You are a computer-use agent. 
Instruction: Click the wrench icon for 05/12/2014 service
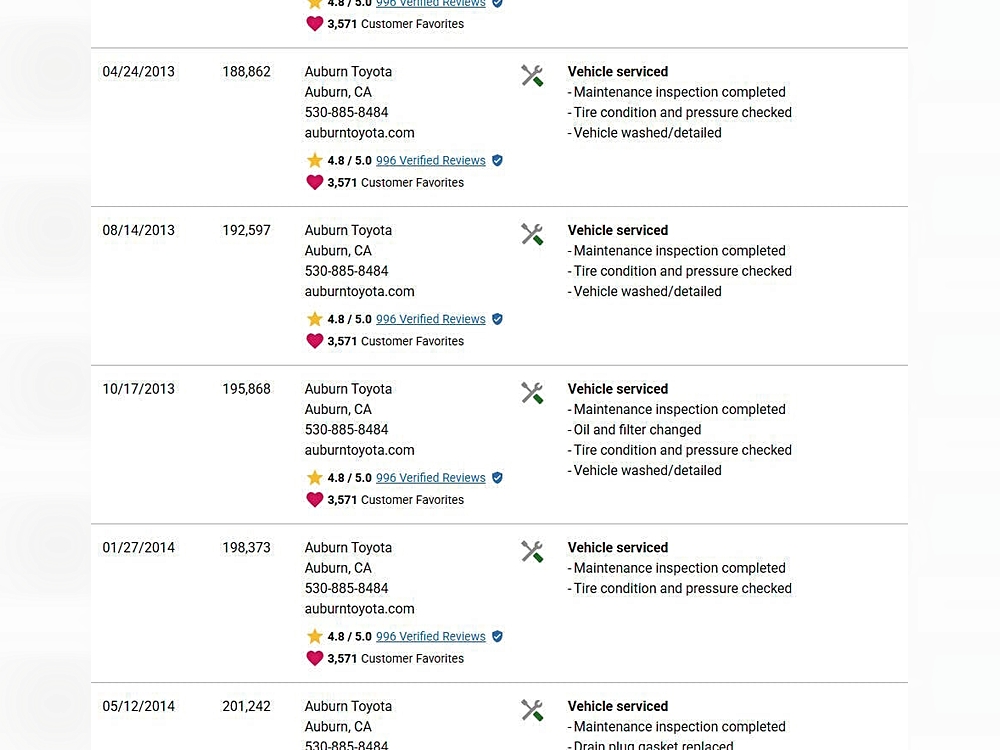pyautogui.click(x=532, y=710)
